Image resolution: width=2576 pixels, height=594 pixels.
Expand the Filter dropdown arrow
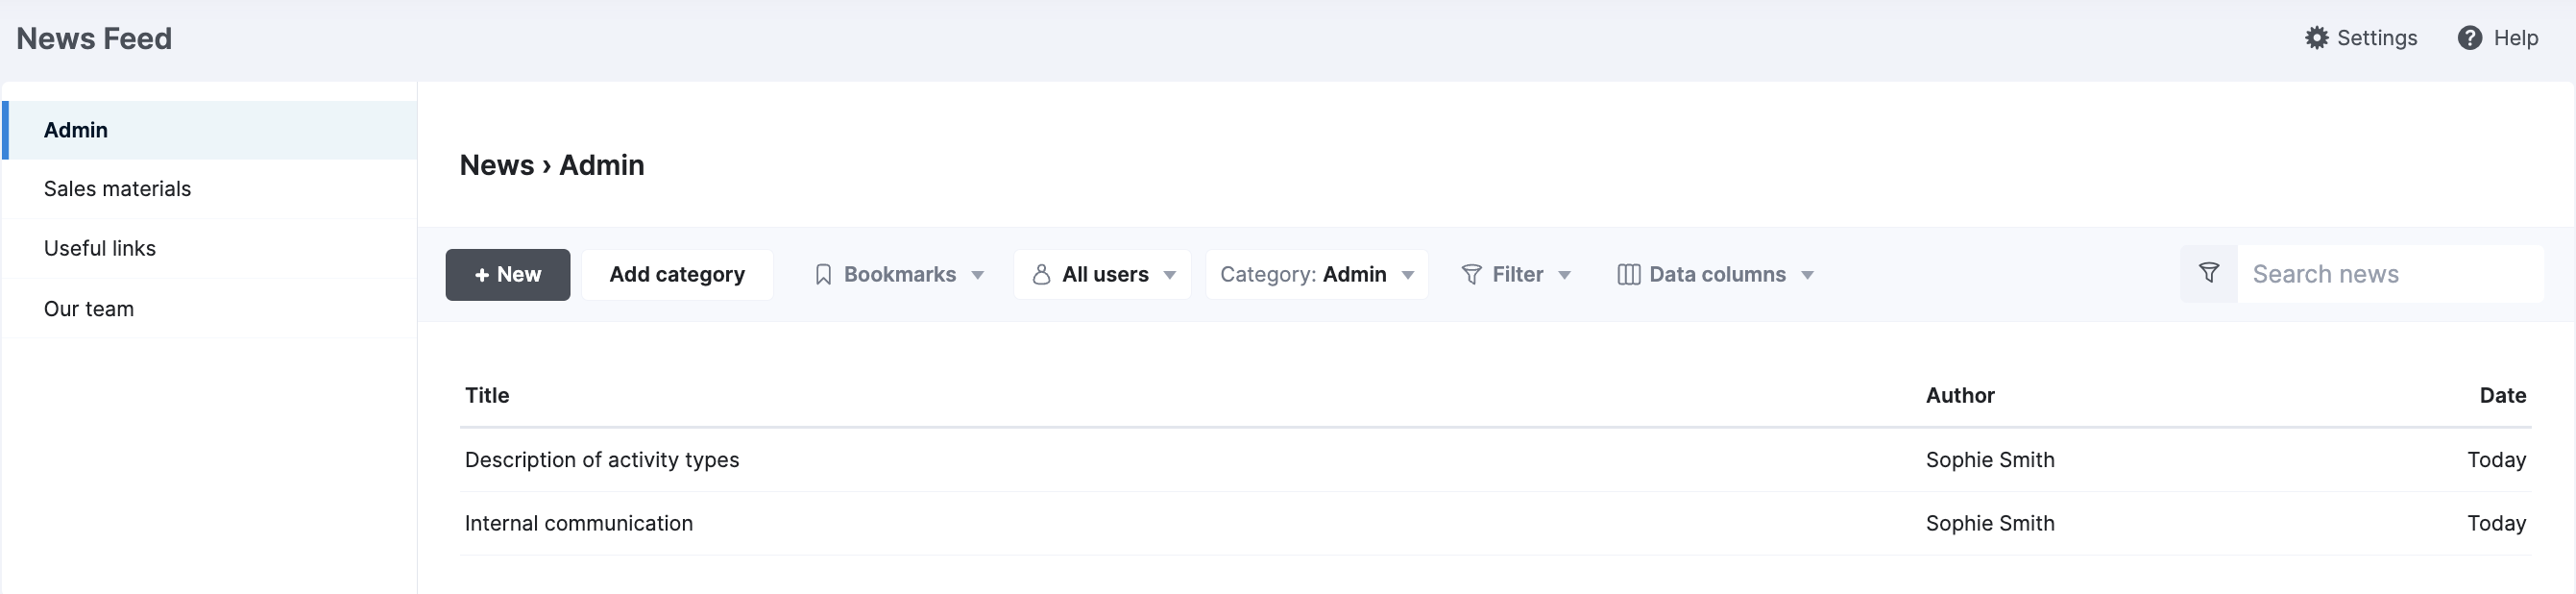click(1565, 276)
